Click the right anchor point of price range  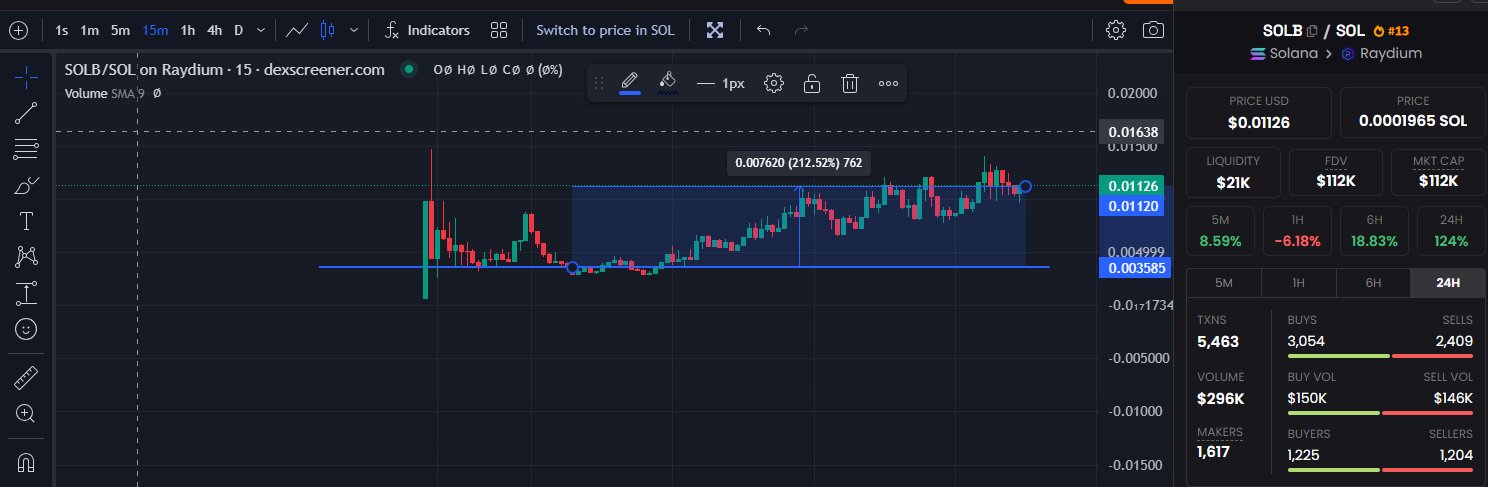[x=1025, y=186]
